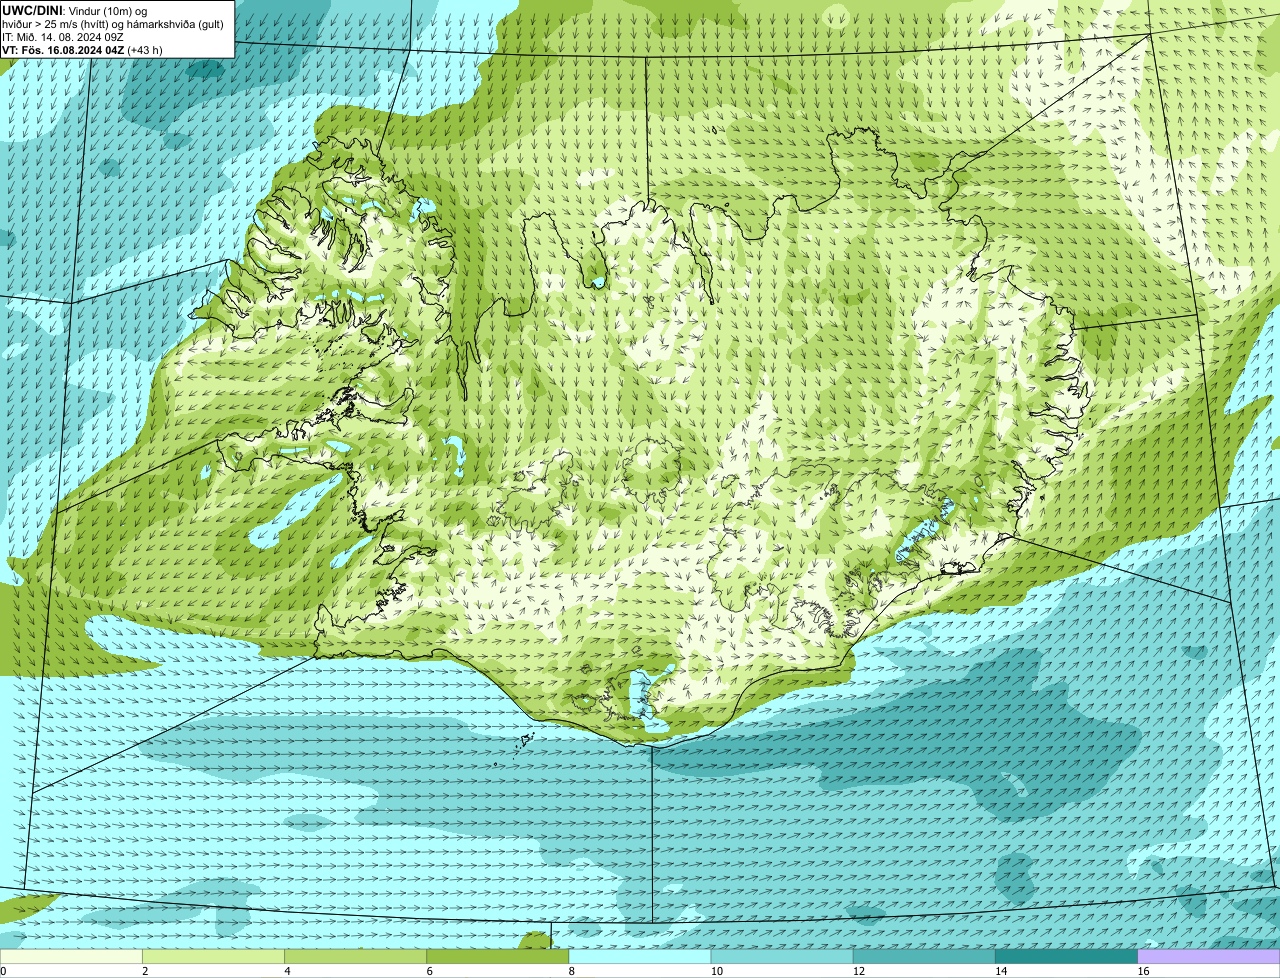The image size is (1280, 978).
Task: Click the dark teal 14–16 m/s legend color
Action: pyautogui.click(x=1067, y=956)
